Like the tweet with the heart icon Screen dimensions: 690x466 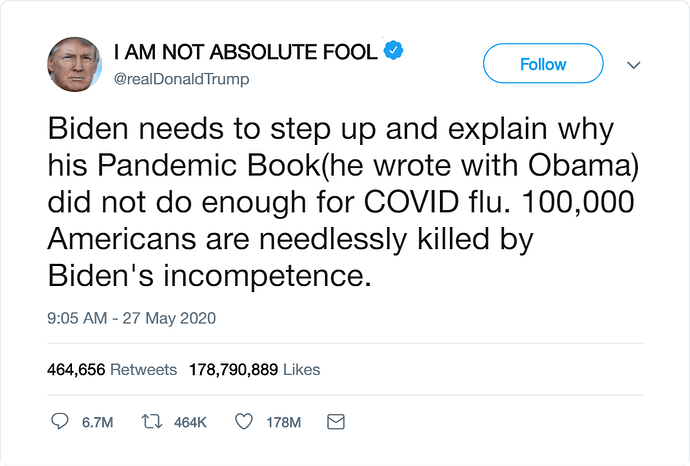(243, 423)
